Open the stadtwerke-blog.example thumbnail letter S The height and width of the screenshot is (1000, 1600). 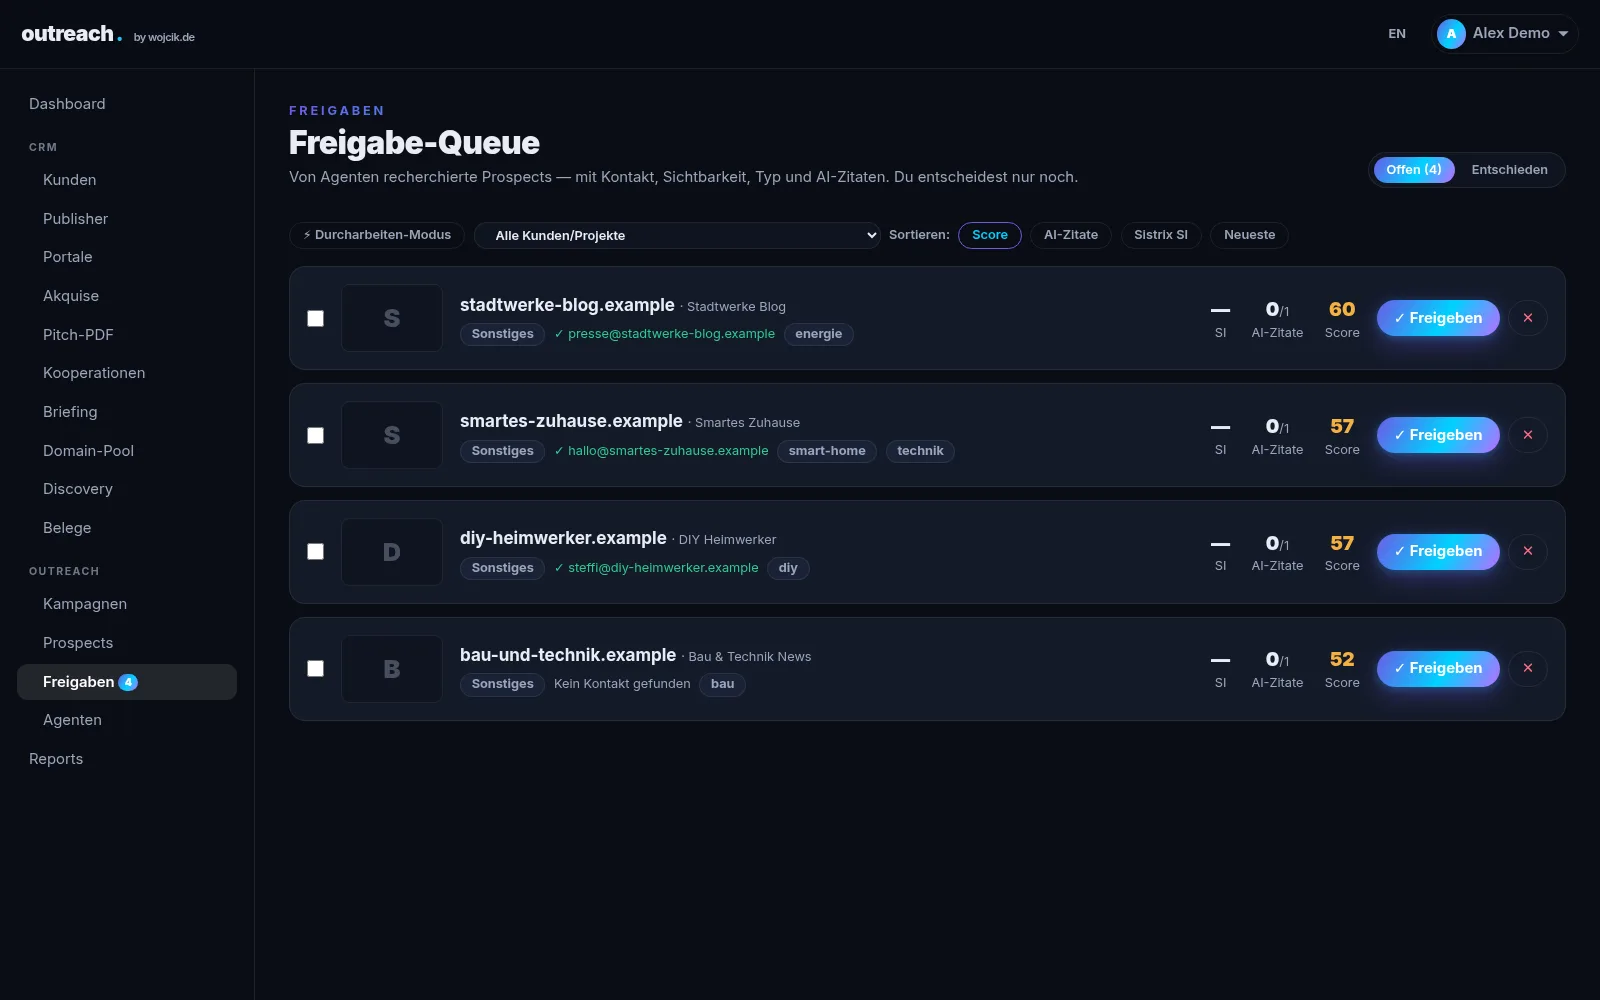click(392, 318)
